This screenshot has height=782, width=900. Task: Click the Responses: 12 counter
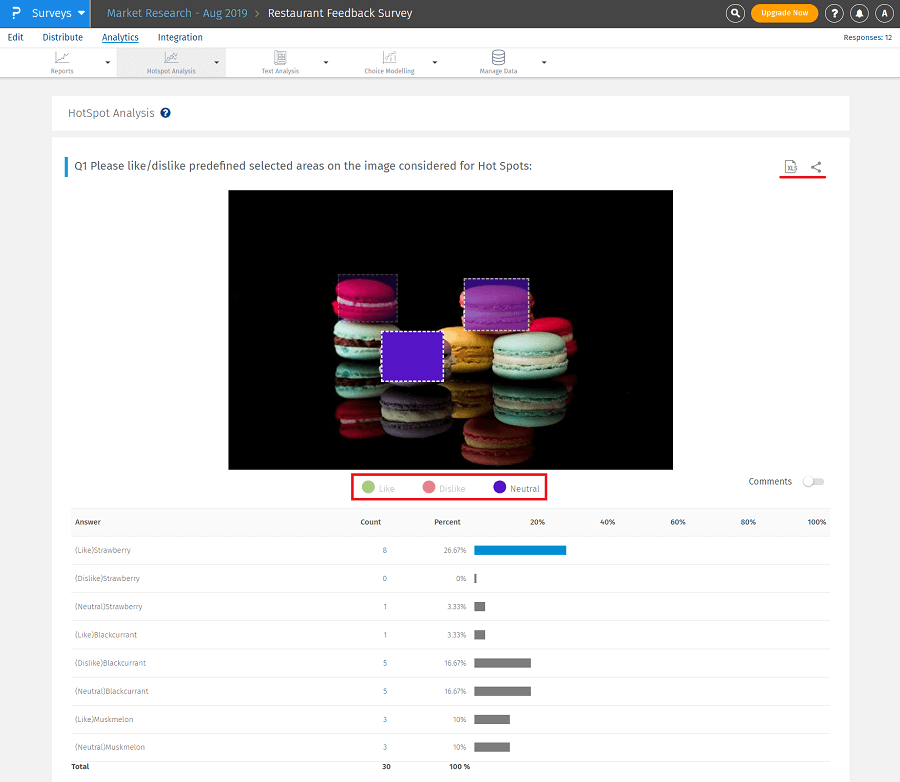coord(867,37)
